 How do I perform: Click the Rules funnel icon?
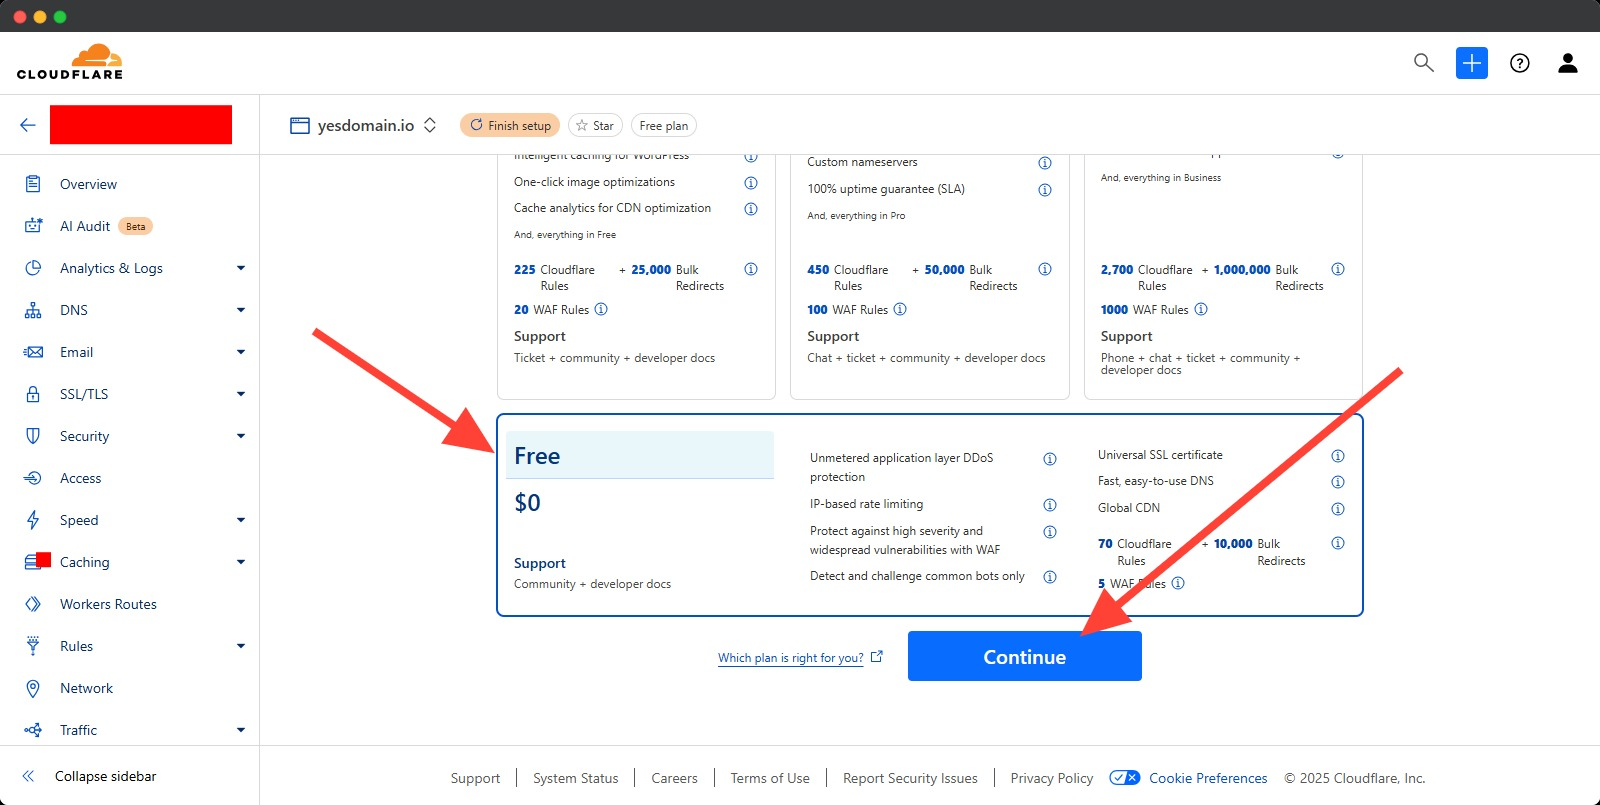click(x=33, y=646)
